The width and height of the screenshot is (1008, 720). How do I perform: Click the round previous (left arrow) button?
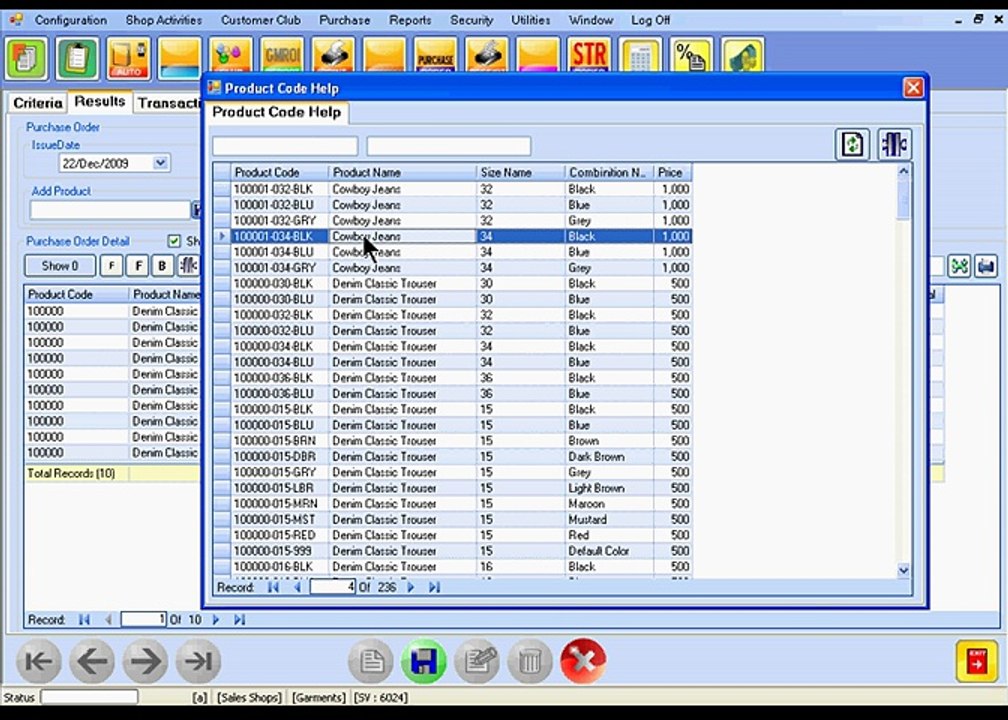(x=92, y=661)
